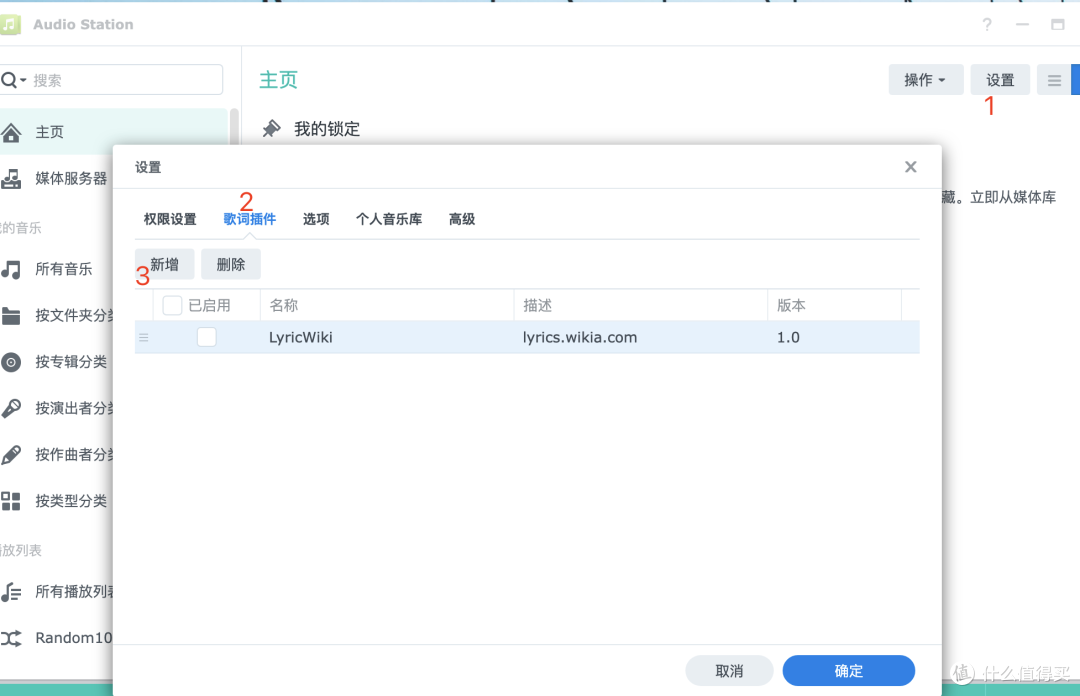
Task: Select the LyricWiki name cell
Action: tap(301, 337)
